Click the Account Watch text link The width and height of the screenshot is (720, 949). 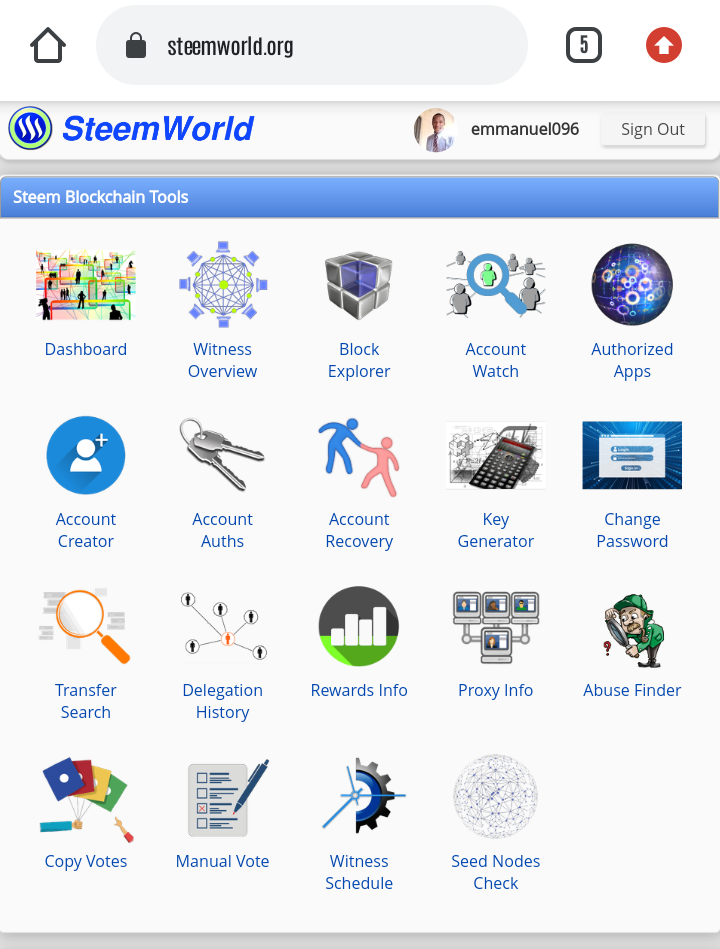496,360
